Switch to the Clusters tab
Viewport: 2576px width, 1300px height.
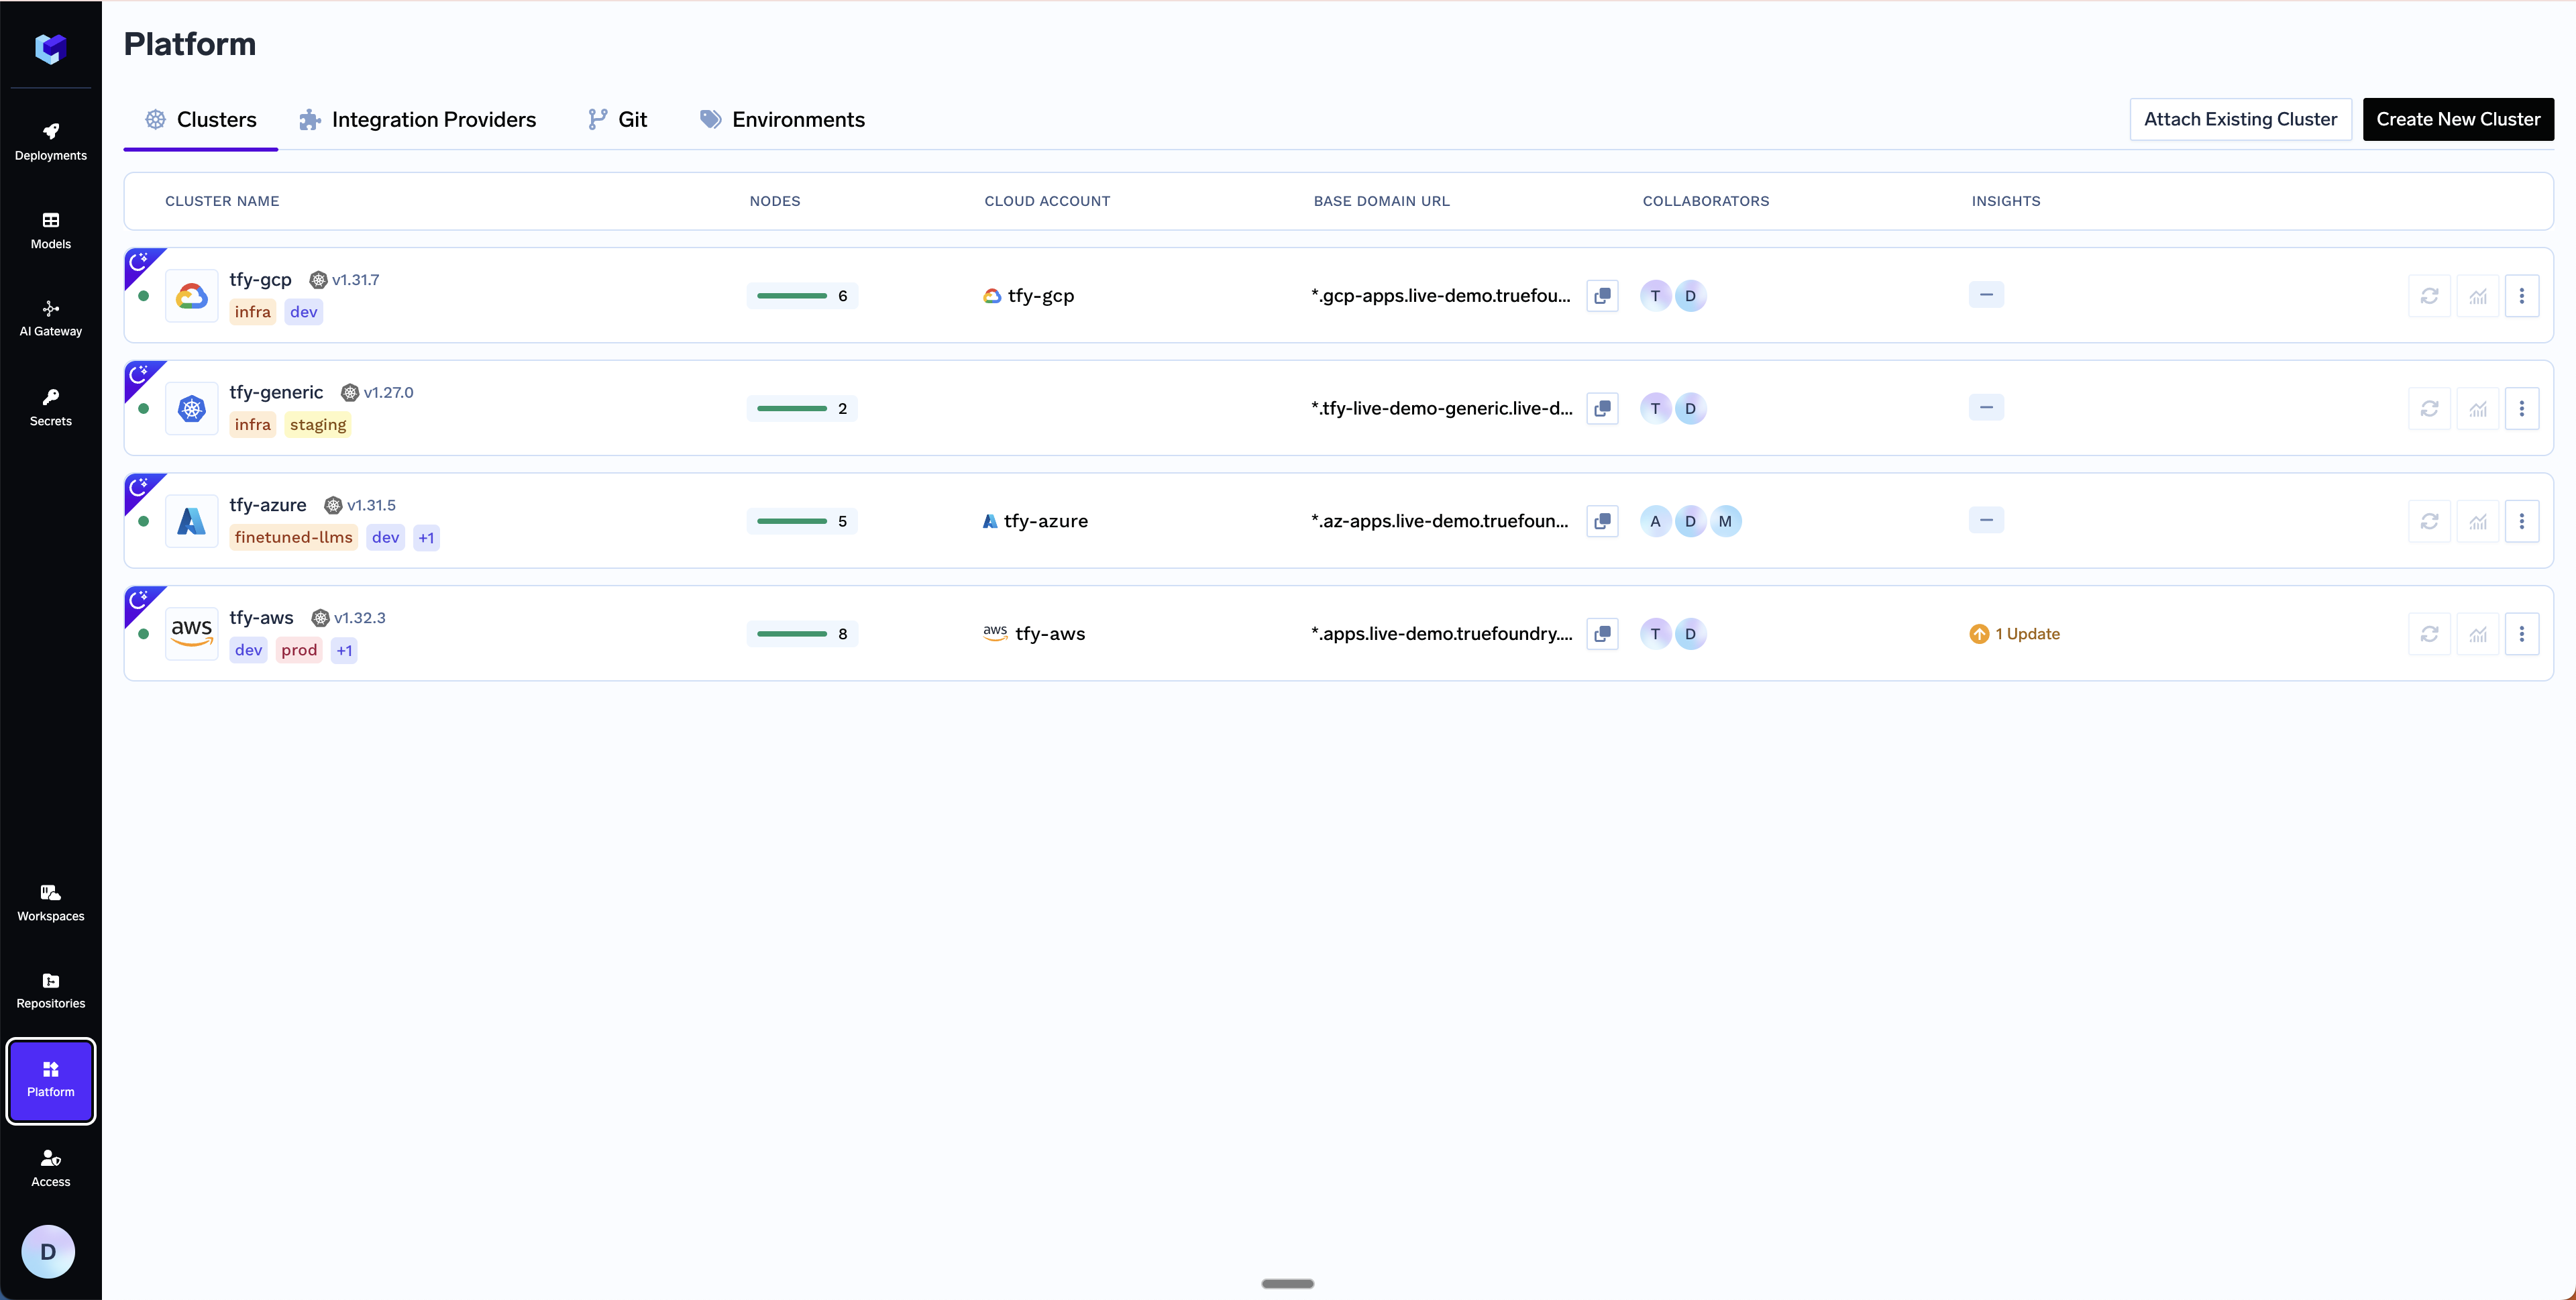point(200,119)
